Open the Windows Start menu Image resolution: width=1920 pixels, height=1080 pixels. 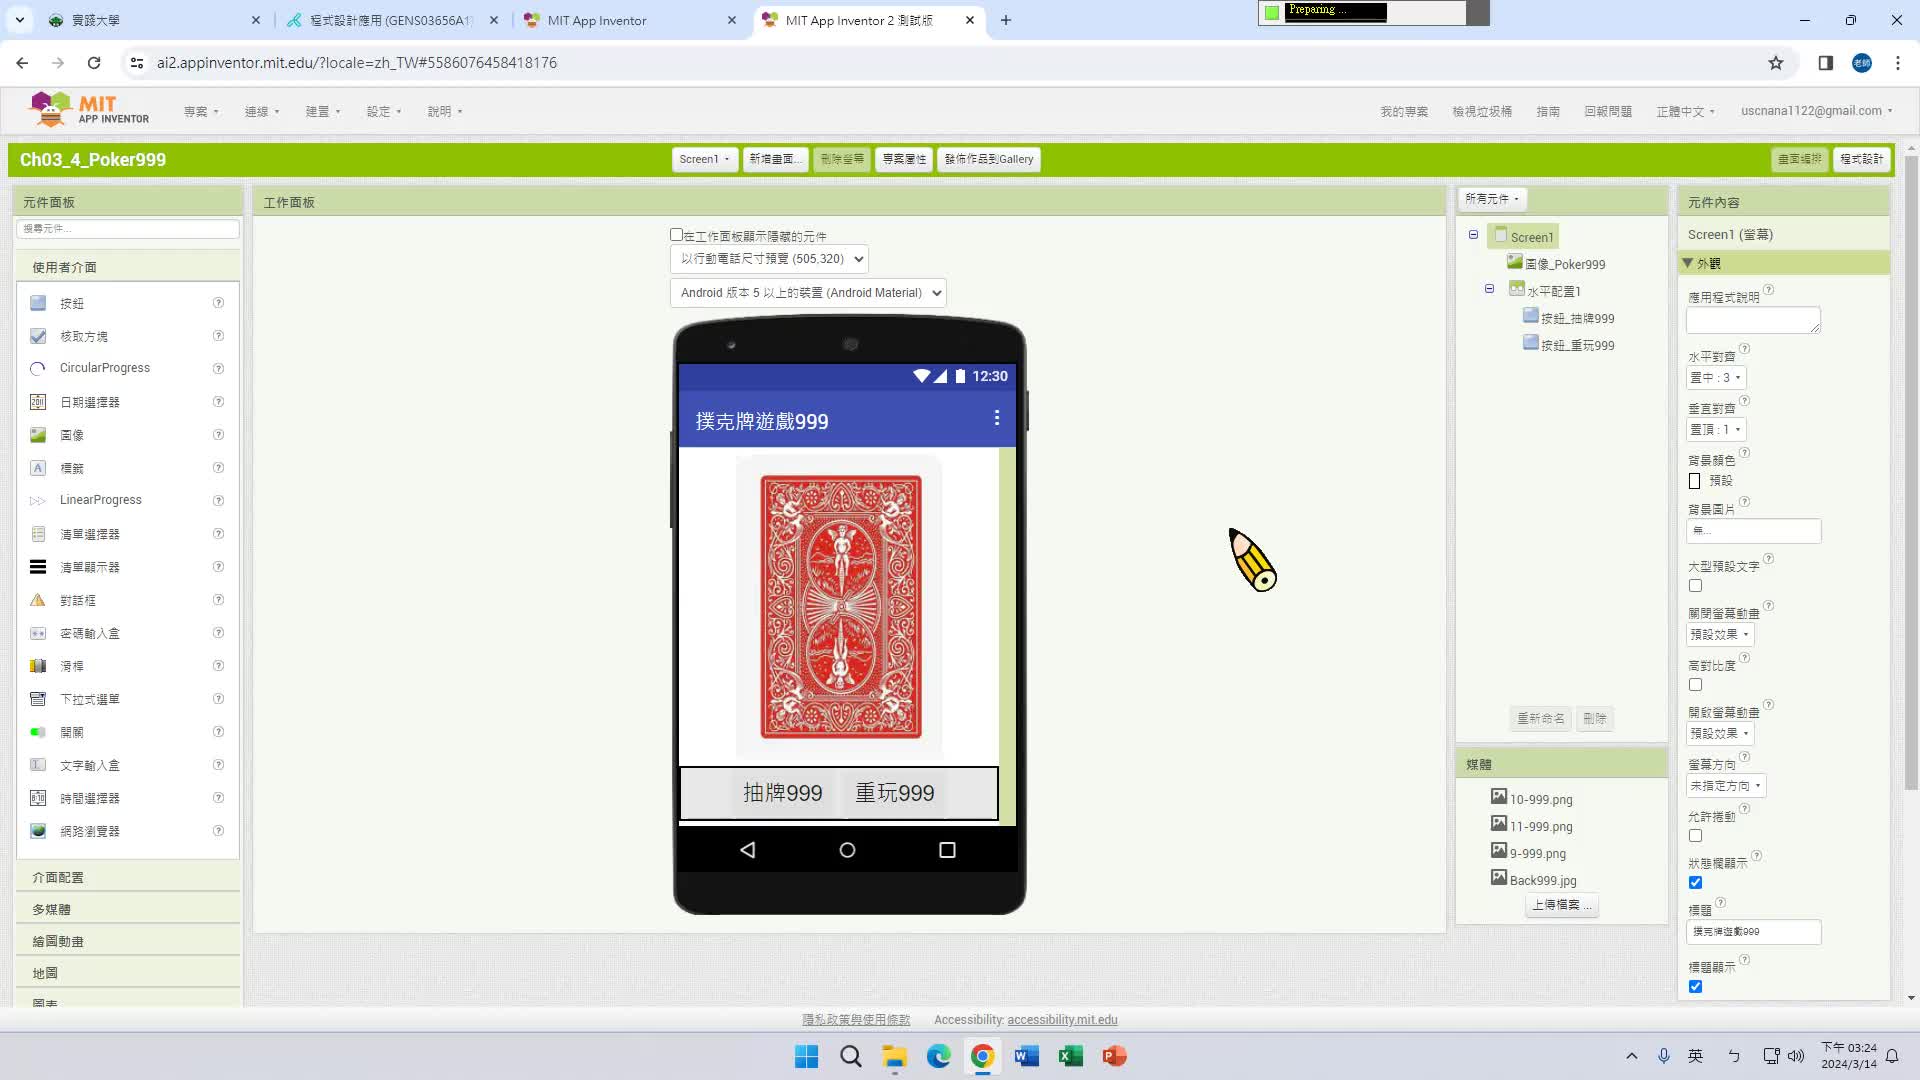point(806,1056)
